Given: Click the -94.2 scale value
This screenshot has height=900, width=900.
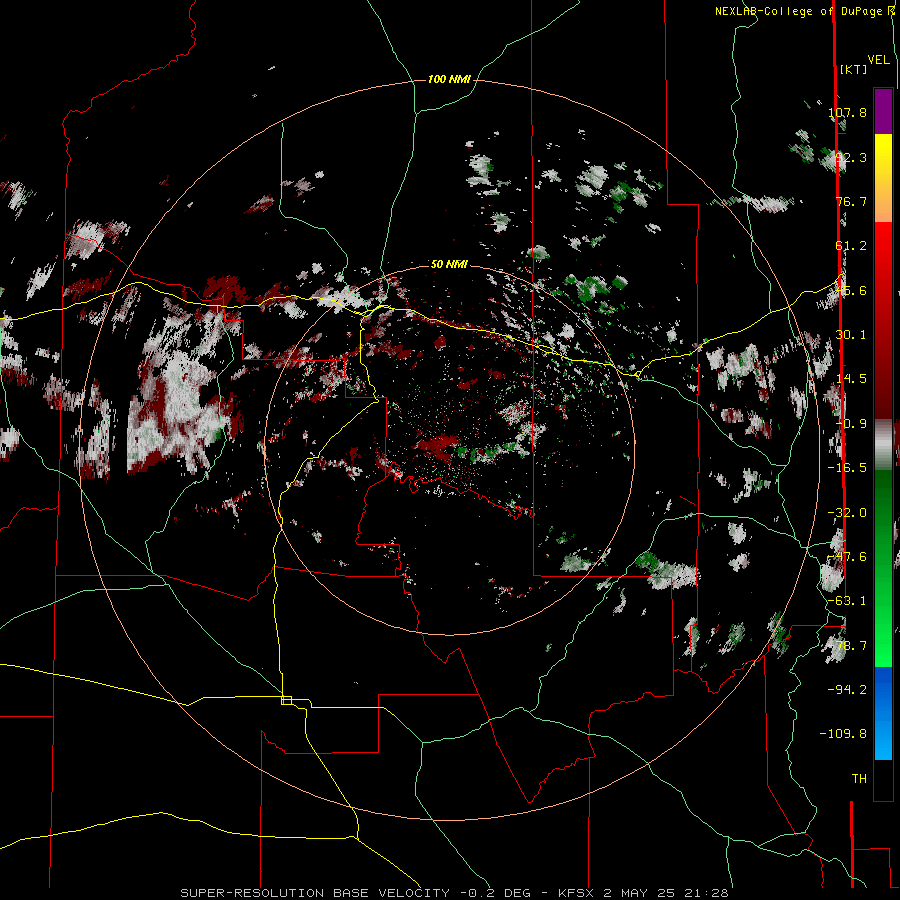Looking at the screenshot, I should [847, 689].
